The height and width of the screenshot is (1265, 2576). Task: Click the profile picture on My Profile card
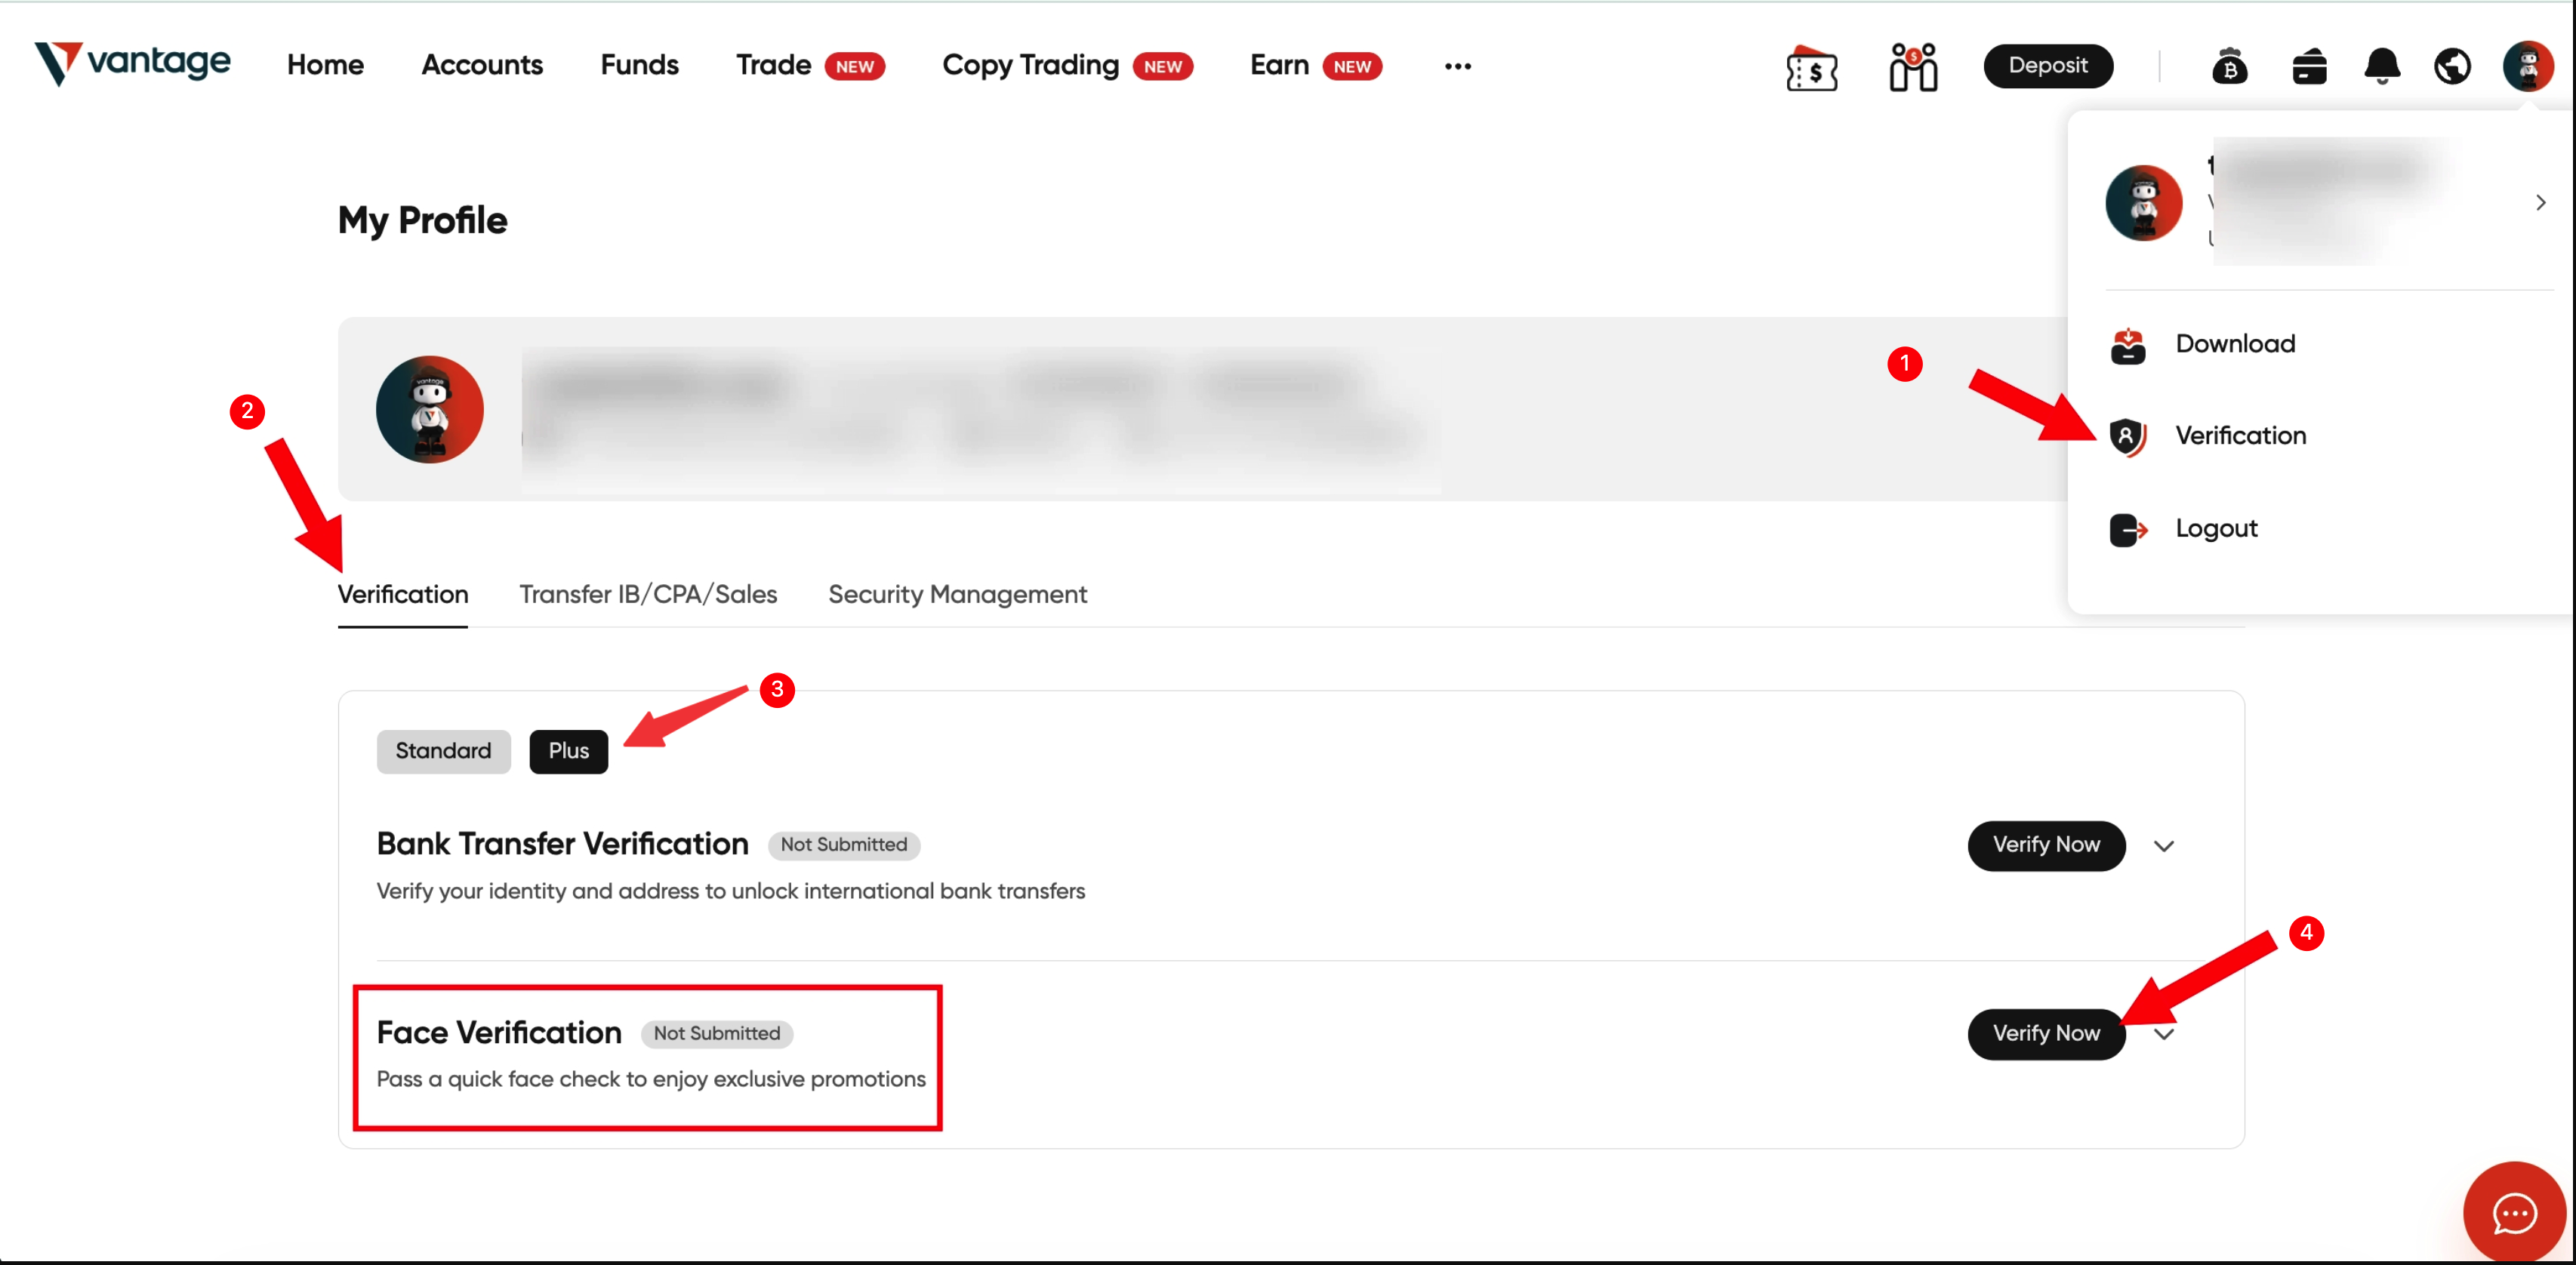(x=430, y=409)
